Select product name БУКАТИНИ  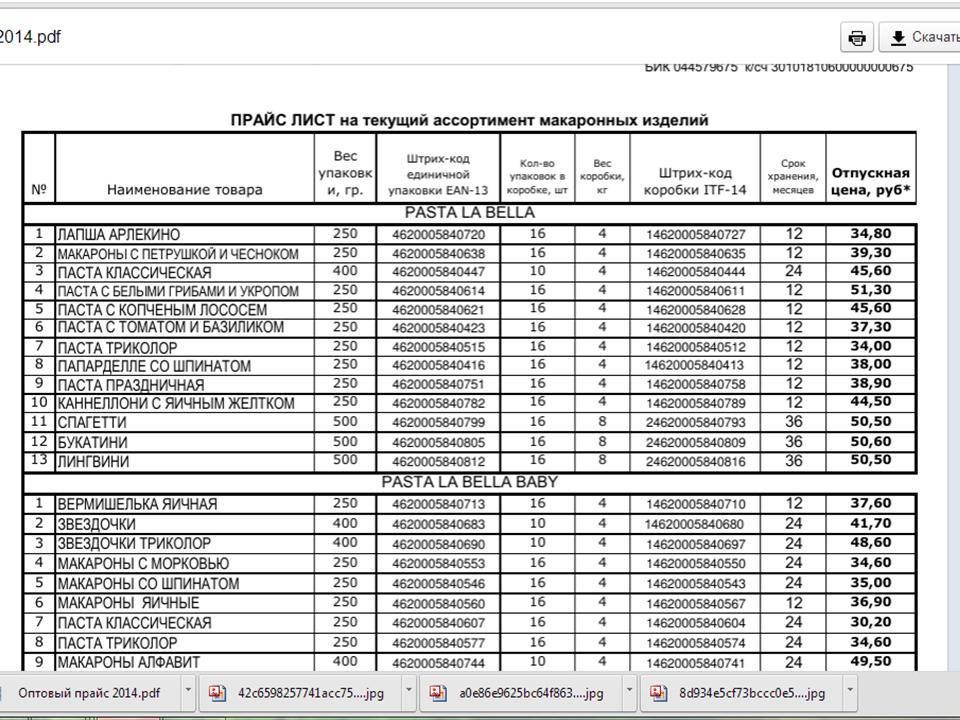pos(92,442)
